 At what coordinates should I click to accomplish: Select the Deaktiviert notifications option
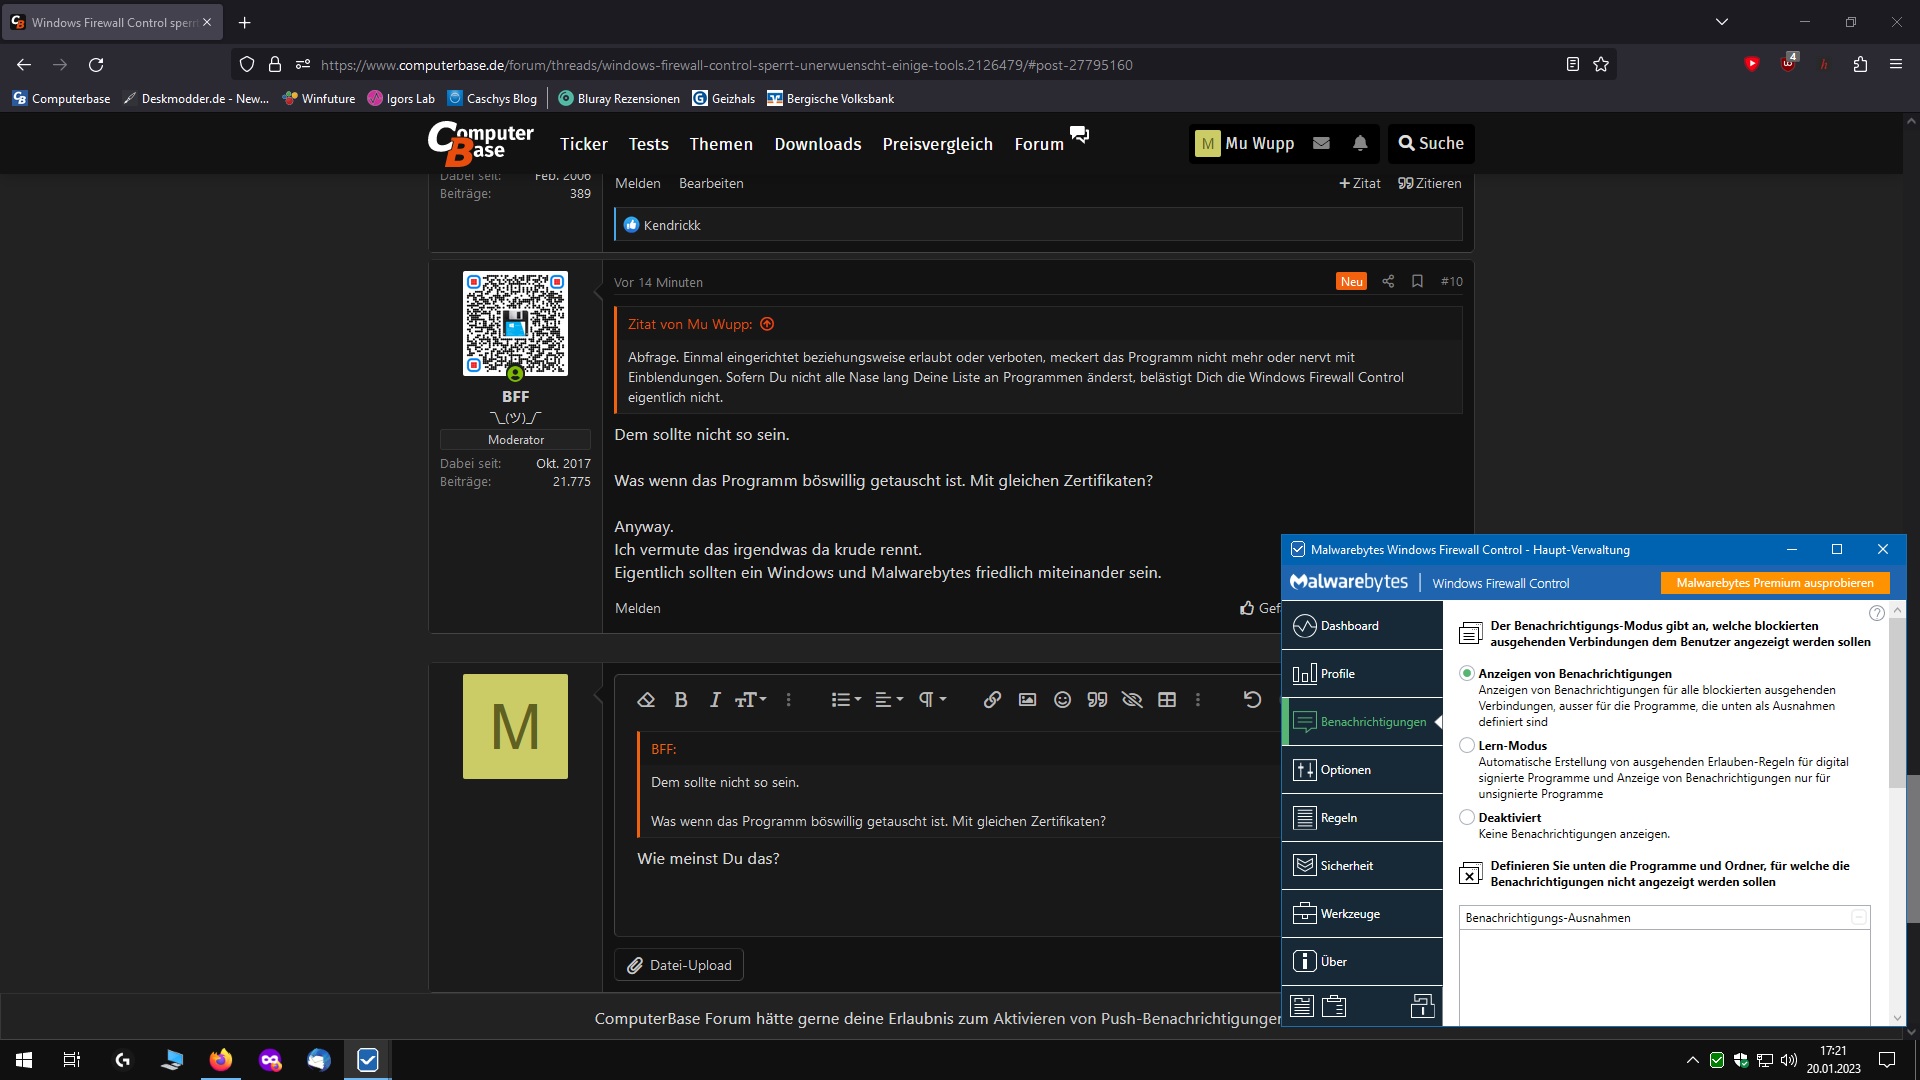pyautogui.click(x=1467, y=818)
